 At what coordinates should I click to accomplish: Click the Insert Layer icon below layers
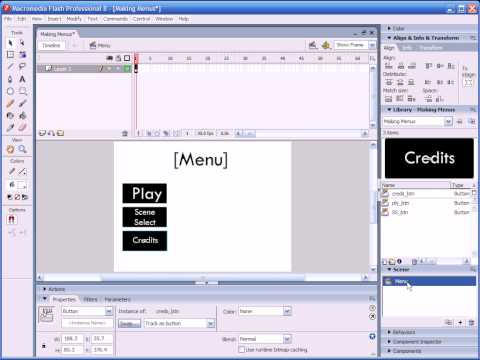(42, 133)
